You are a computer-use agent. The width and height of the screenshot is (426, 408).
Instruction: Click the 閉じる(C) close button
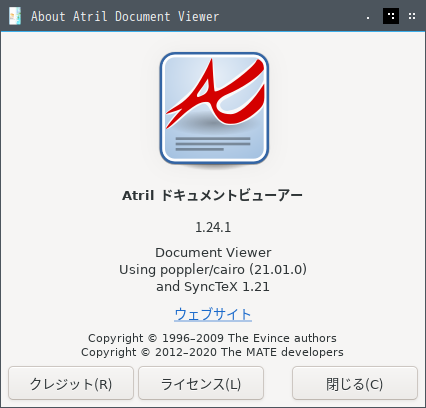pyautogui.click(x=355, y=383)
